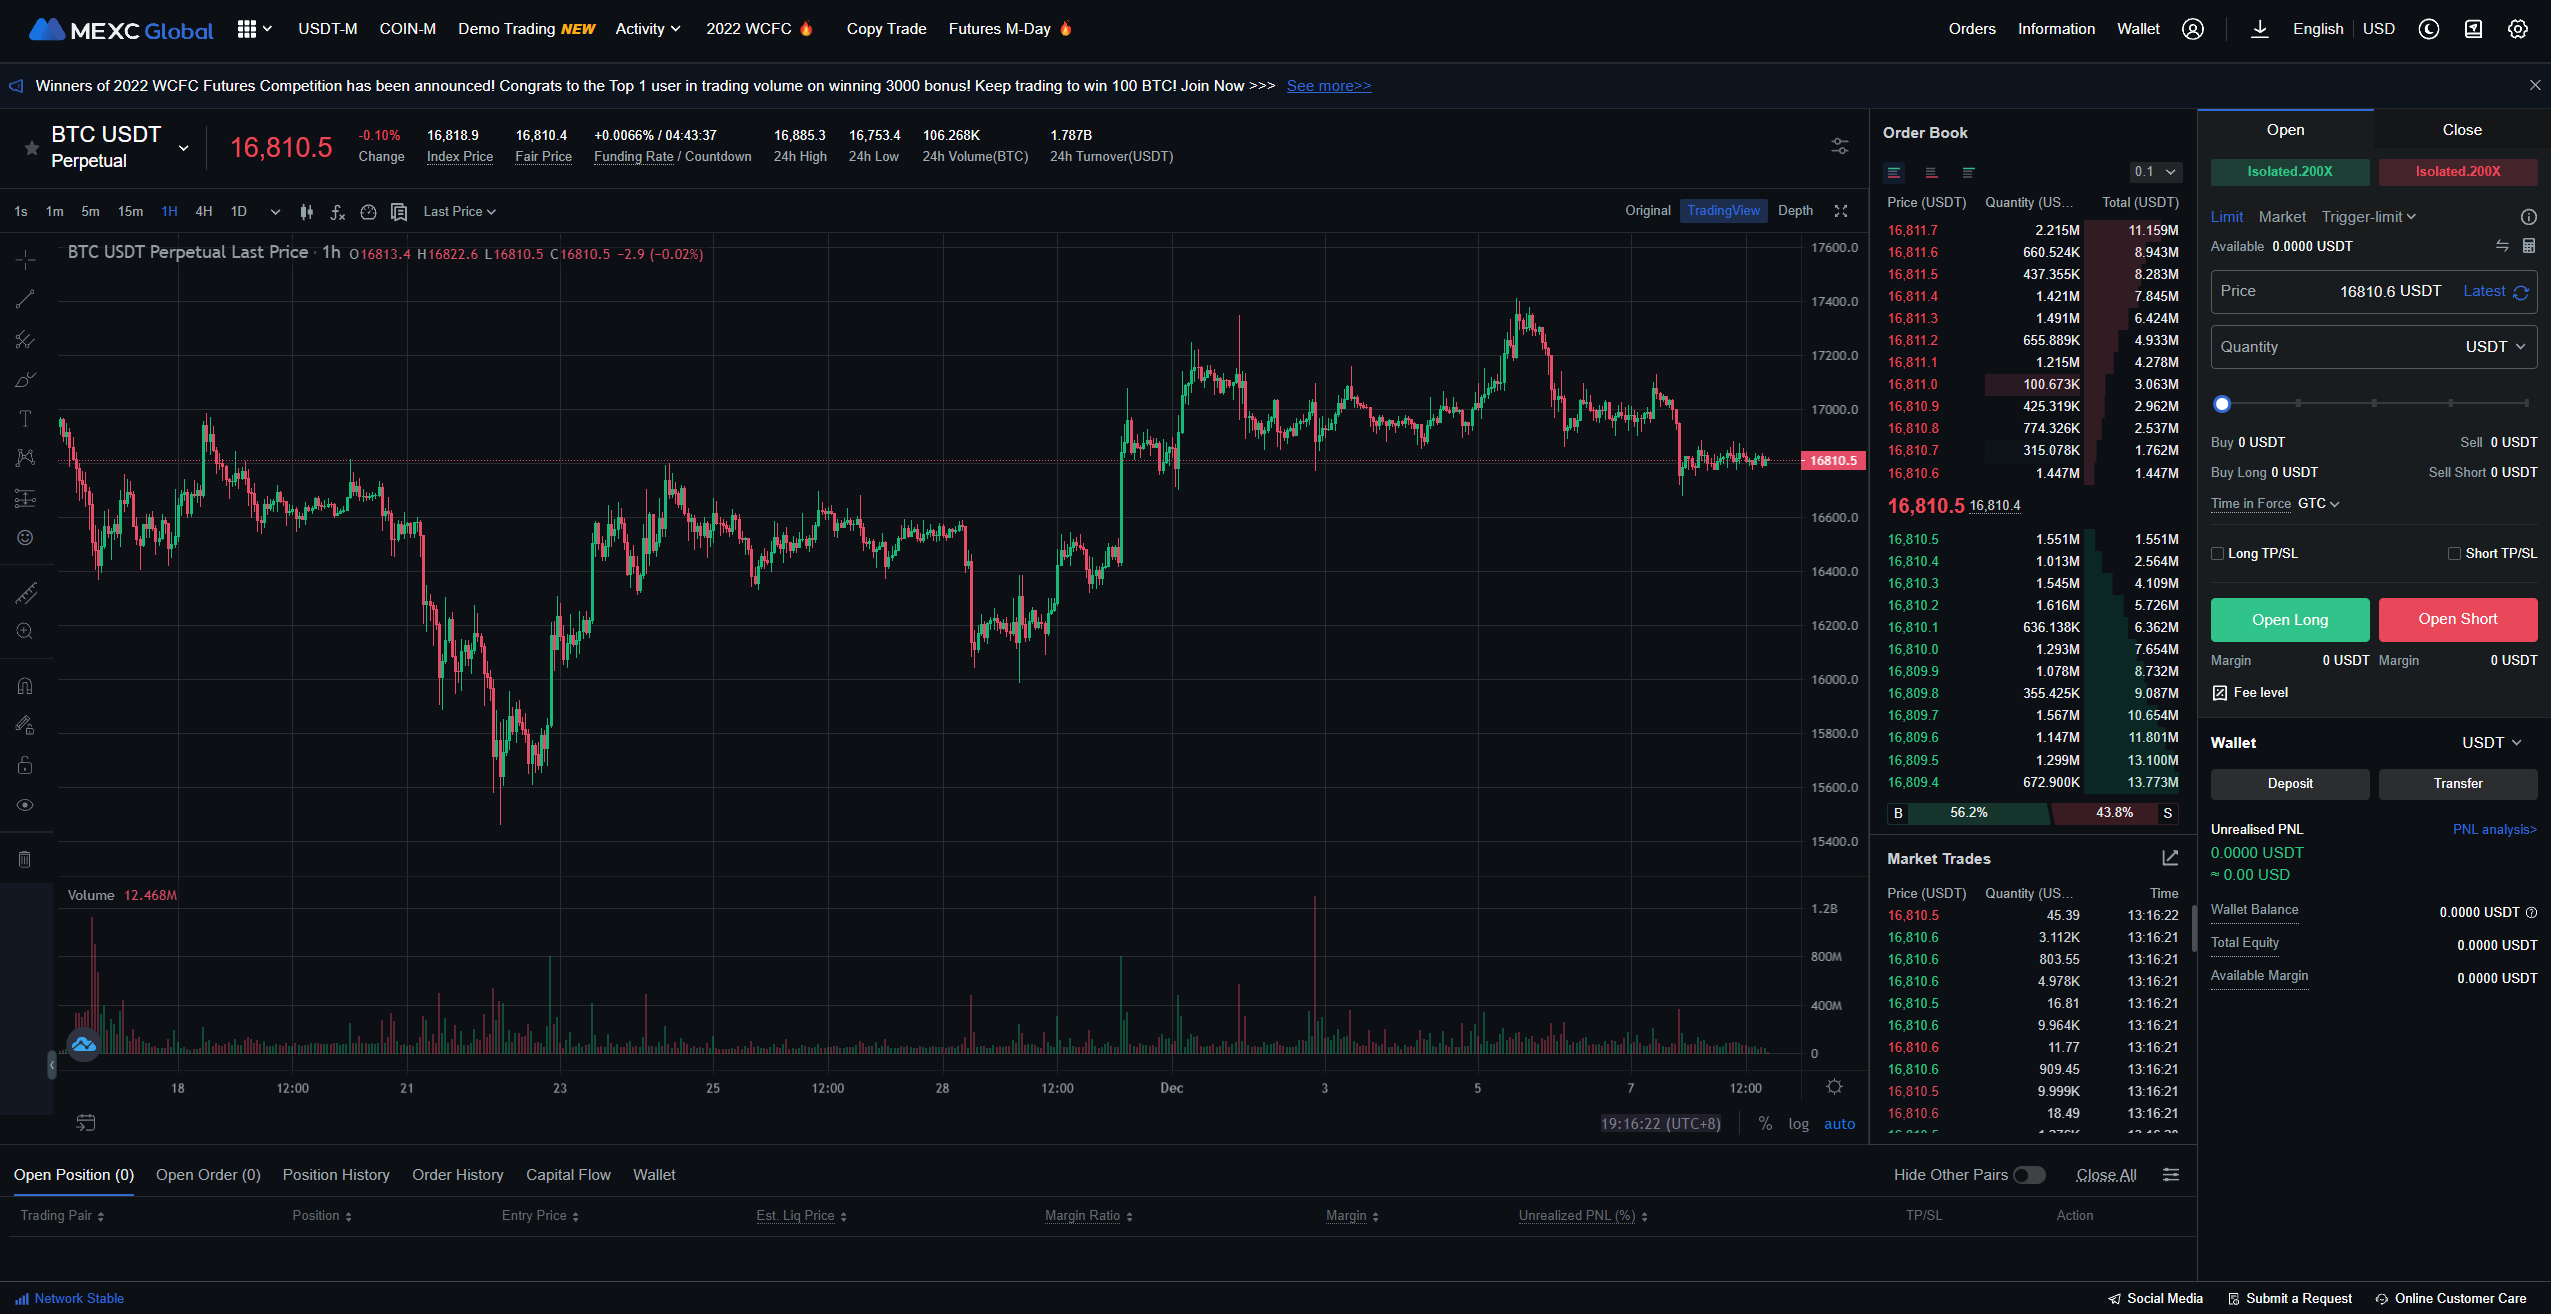
Task: Expand the Market Trades panel
Action: tap(2170, 858)
